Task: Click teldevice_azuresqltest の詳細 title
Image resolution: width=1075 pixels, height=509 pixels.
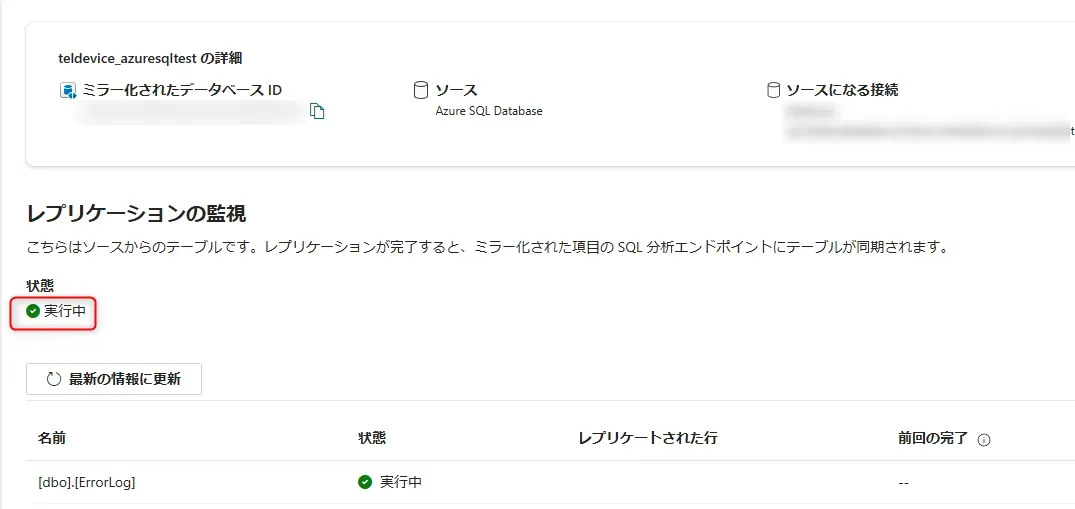Action: click(150, 58)
